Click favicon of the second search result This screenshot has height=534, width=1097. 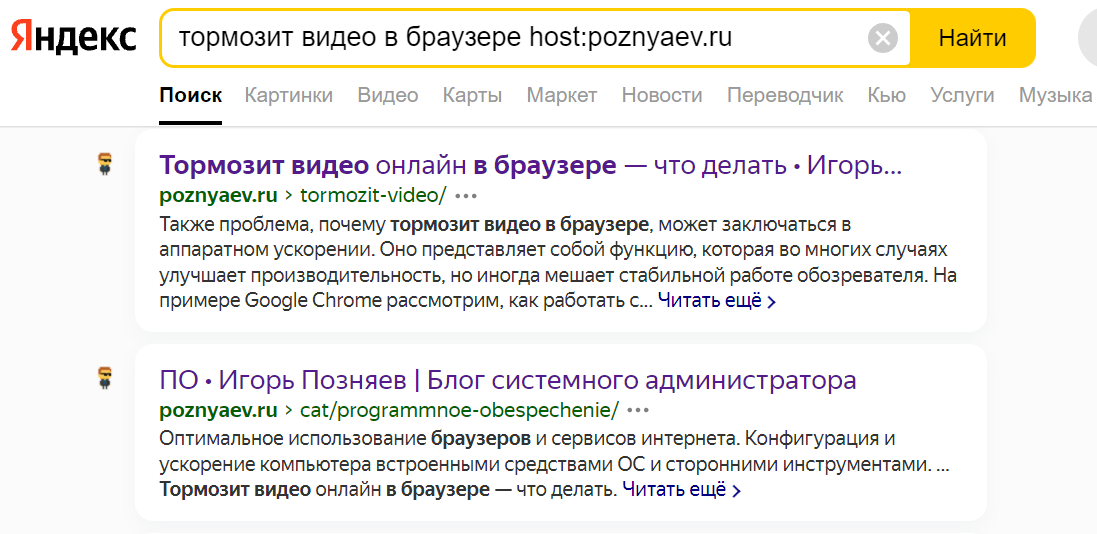pos(104,378)
